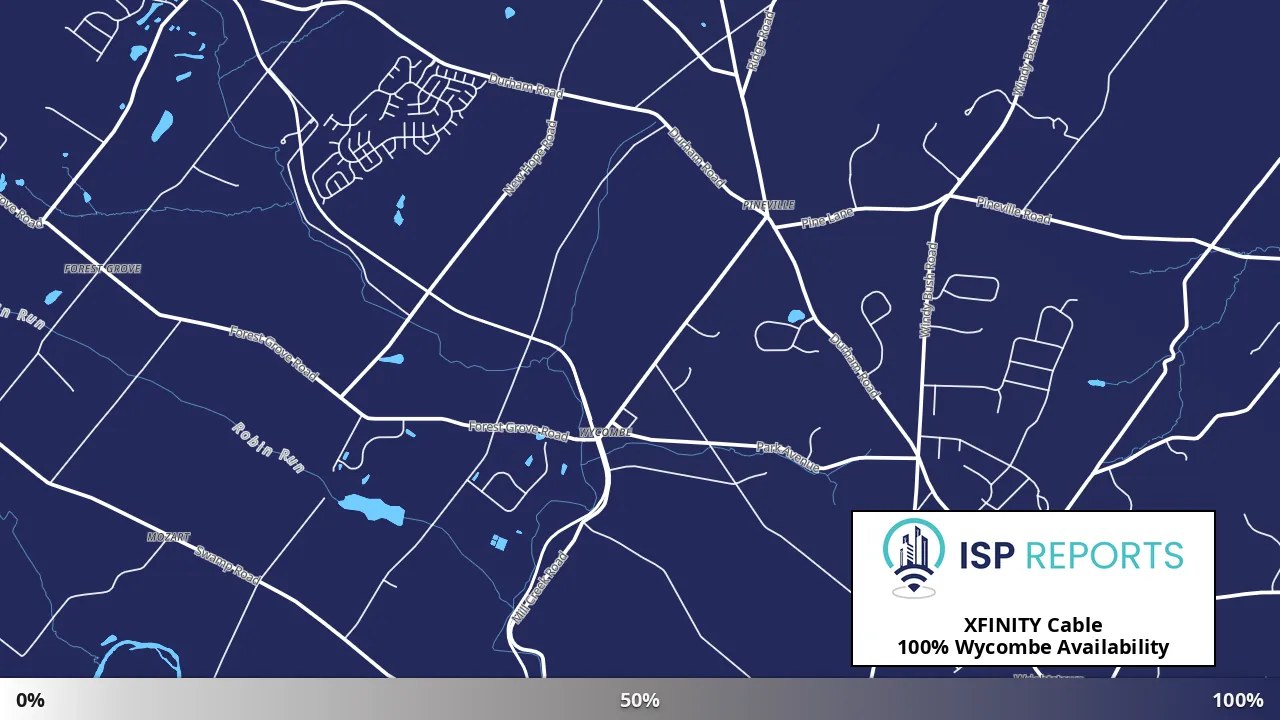1280x720 pixels.
Task: Click the Pineville Road label
Action: [x=1014, y=210]
